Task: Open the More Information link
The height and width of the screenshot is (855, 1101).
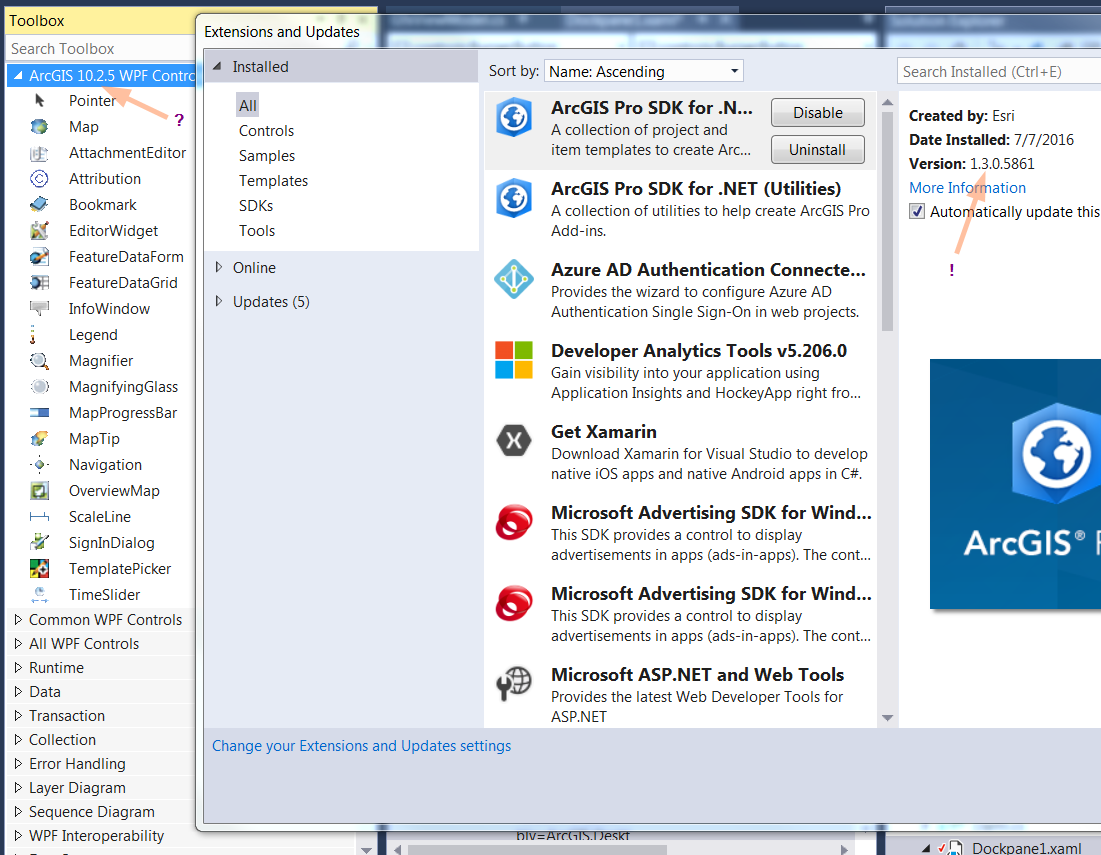Action: (x=967, y=187)
